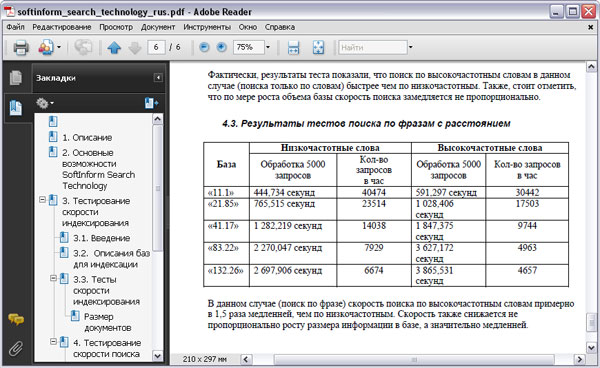This screenshot has height=368, width=600.
Task: Open the Окно menu
Action: [x=248, y=27]
